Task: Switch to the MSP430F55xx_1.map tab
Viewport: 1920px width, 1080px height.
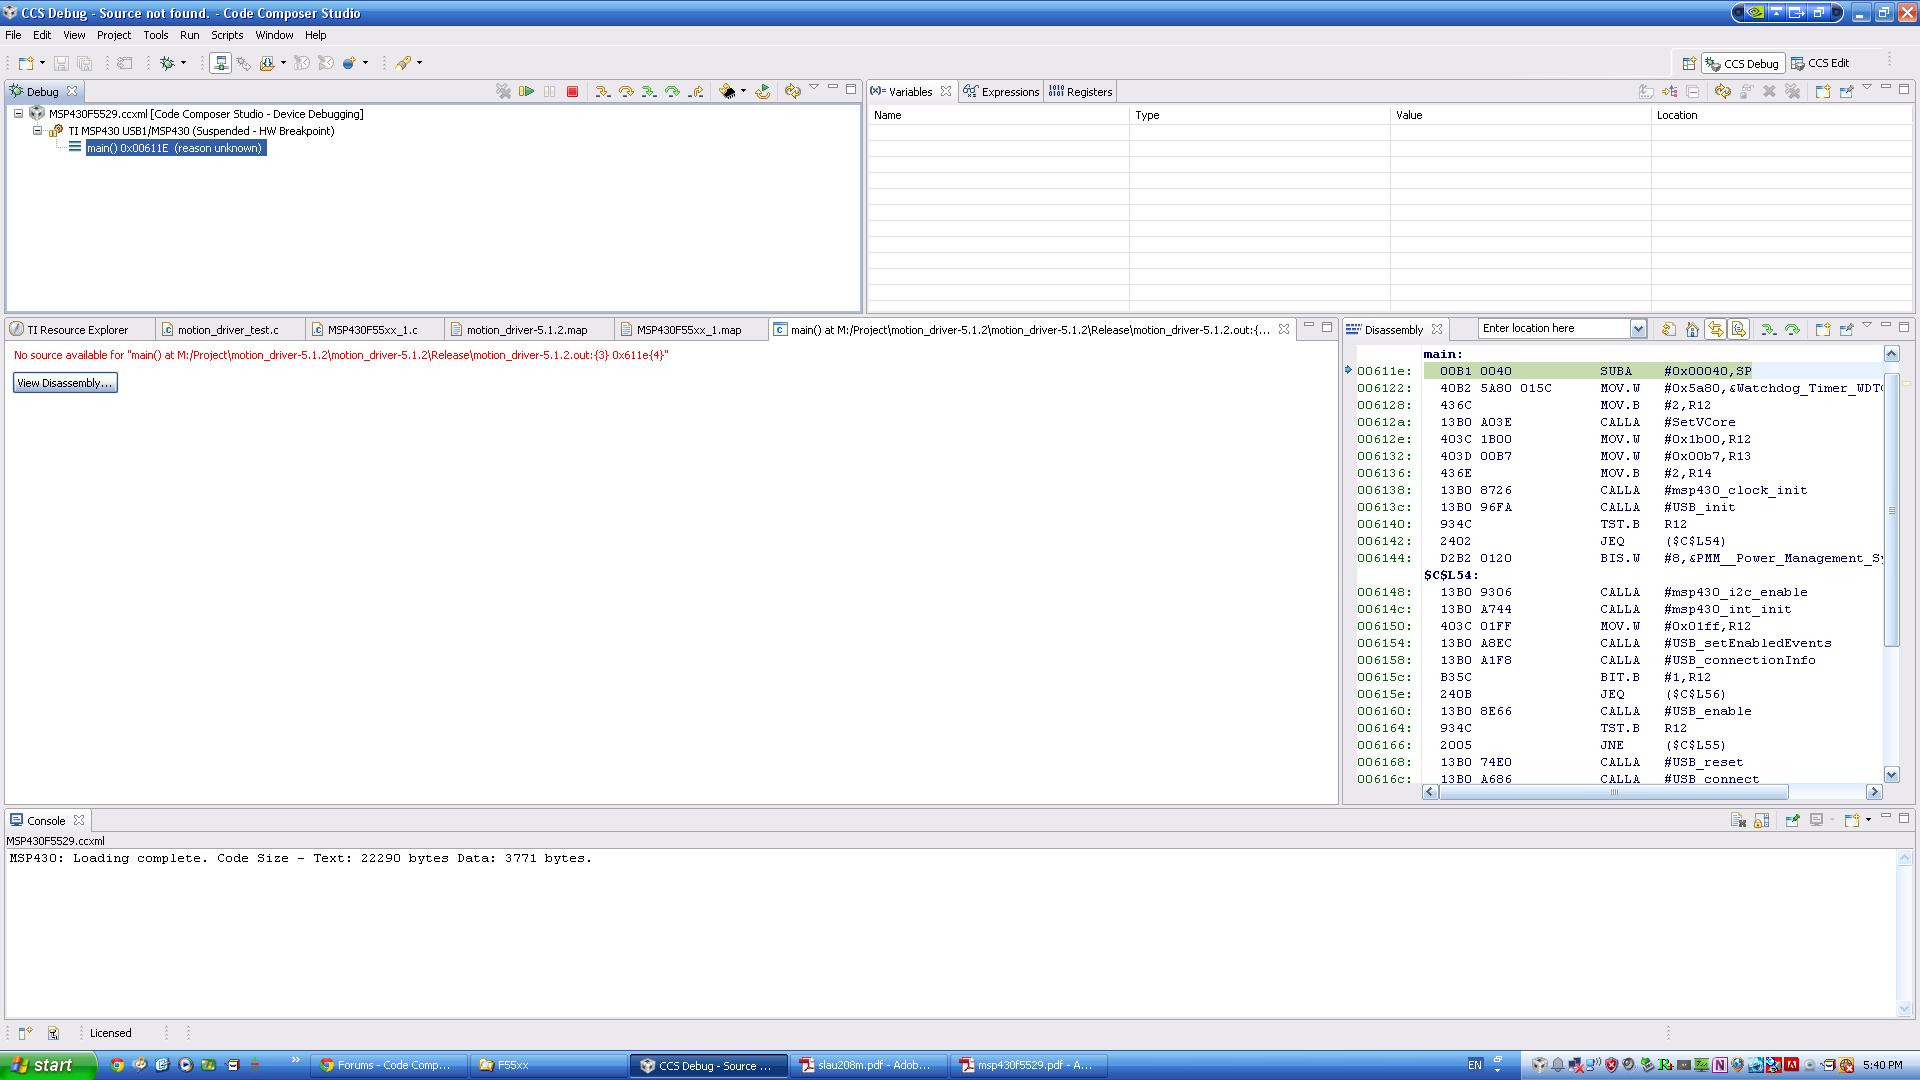Action: pos(689,330)
